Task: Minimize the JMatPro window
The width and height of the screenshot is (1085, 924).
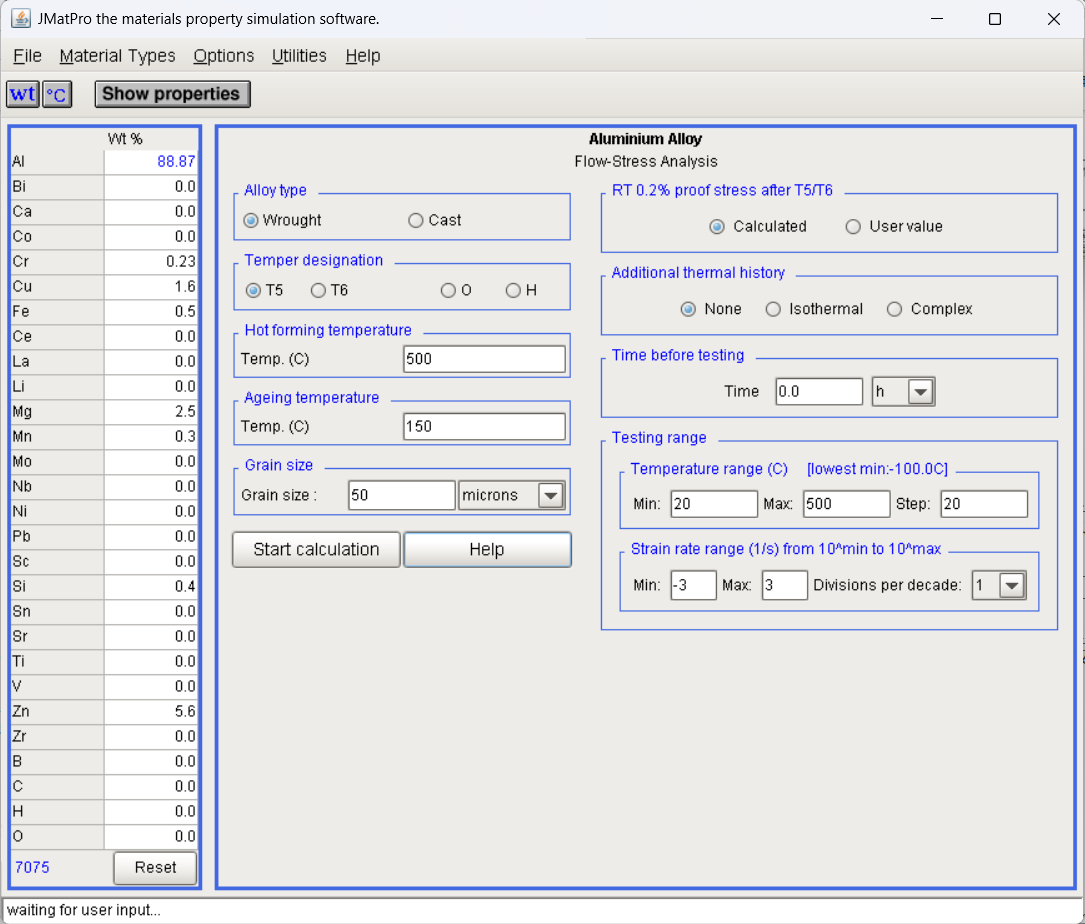Action: (937, 19)
